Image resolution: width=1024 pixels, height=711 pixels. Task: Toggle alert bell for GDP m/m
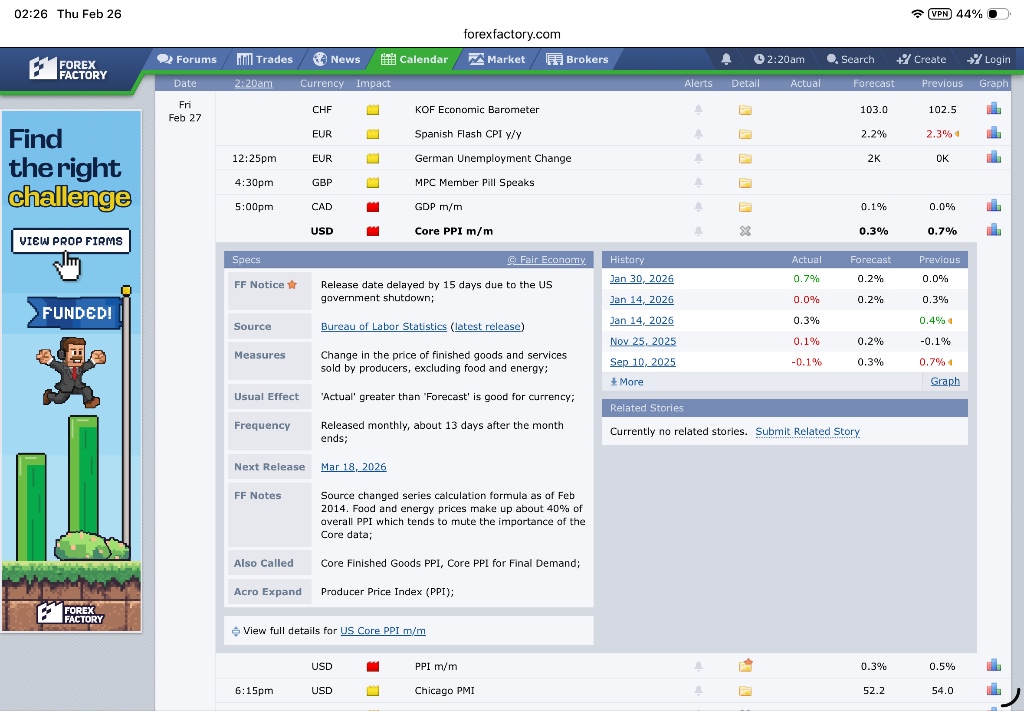(698, 207)
